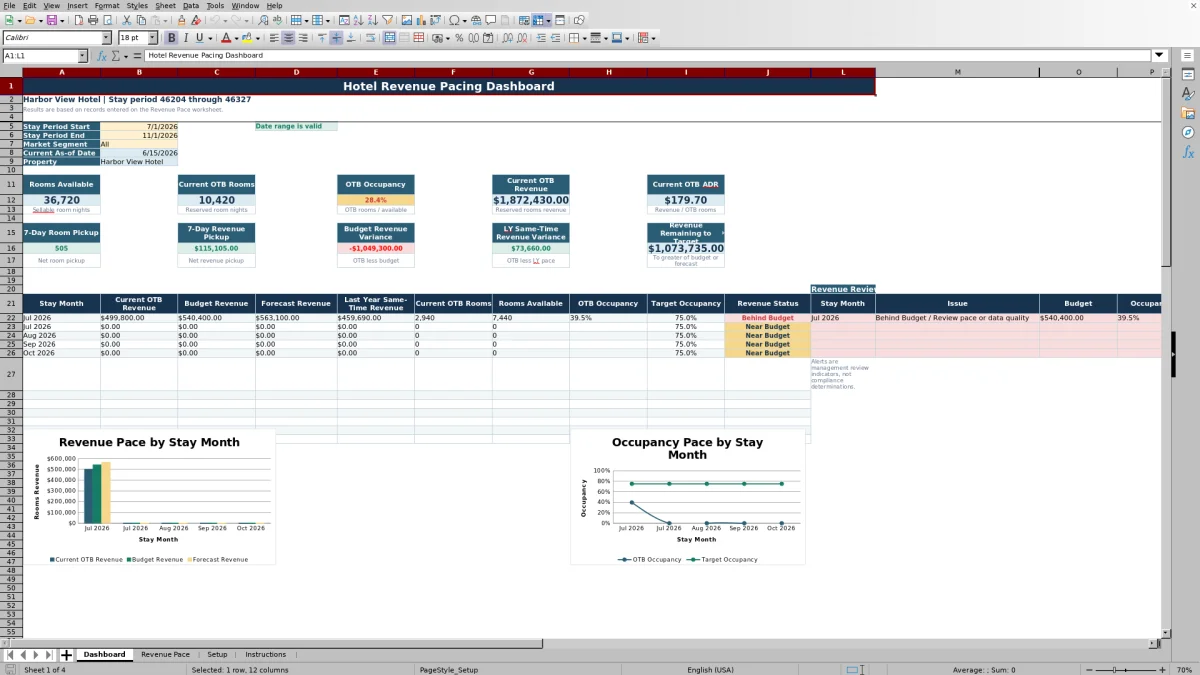Click the Sort Ascending icon
The width and height of the screenshot is (1200, 675).
coord(358,20)
